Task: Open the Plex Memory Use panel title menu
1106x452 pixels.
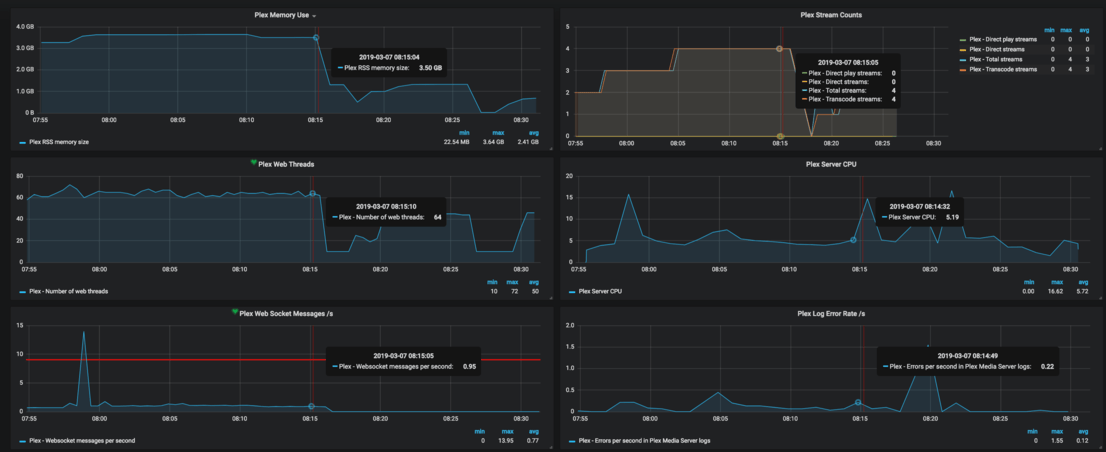Action: [281, 15]
